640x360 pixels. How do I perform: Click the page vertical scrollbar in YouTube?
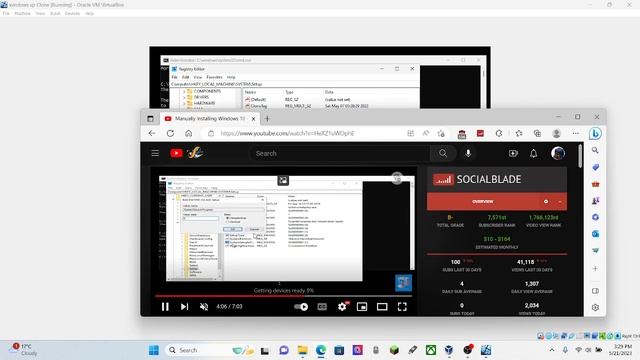point(580,156)
